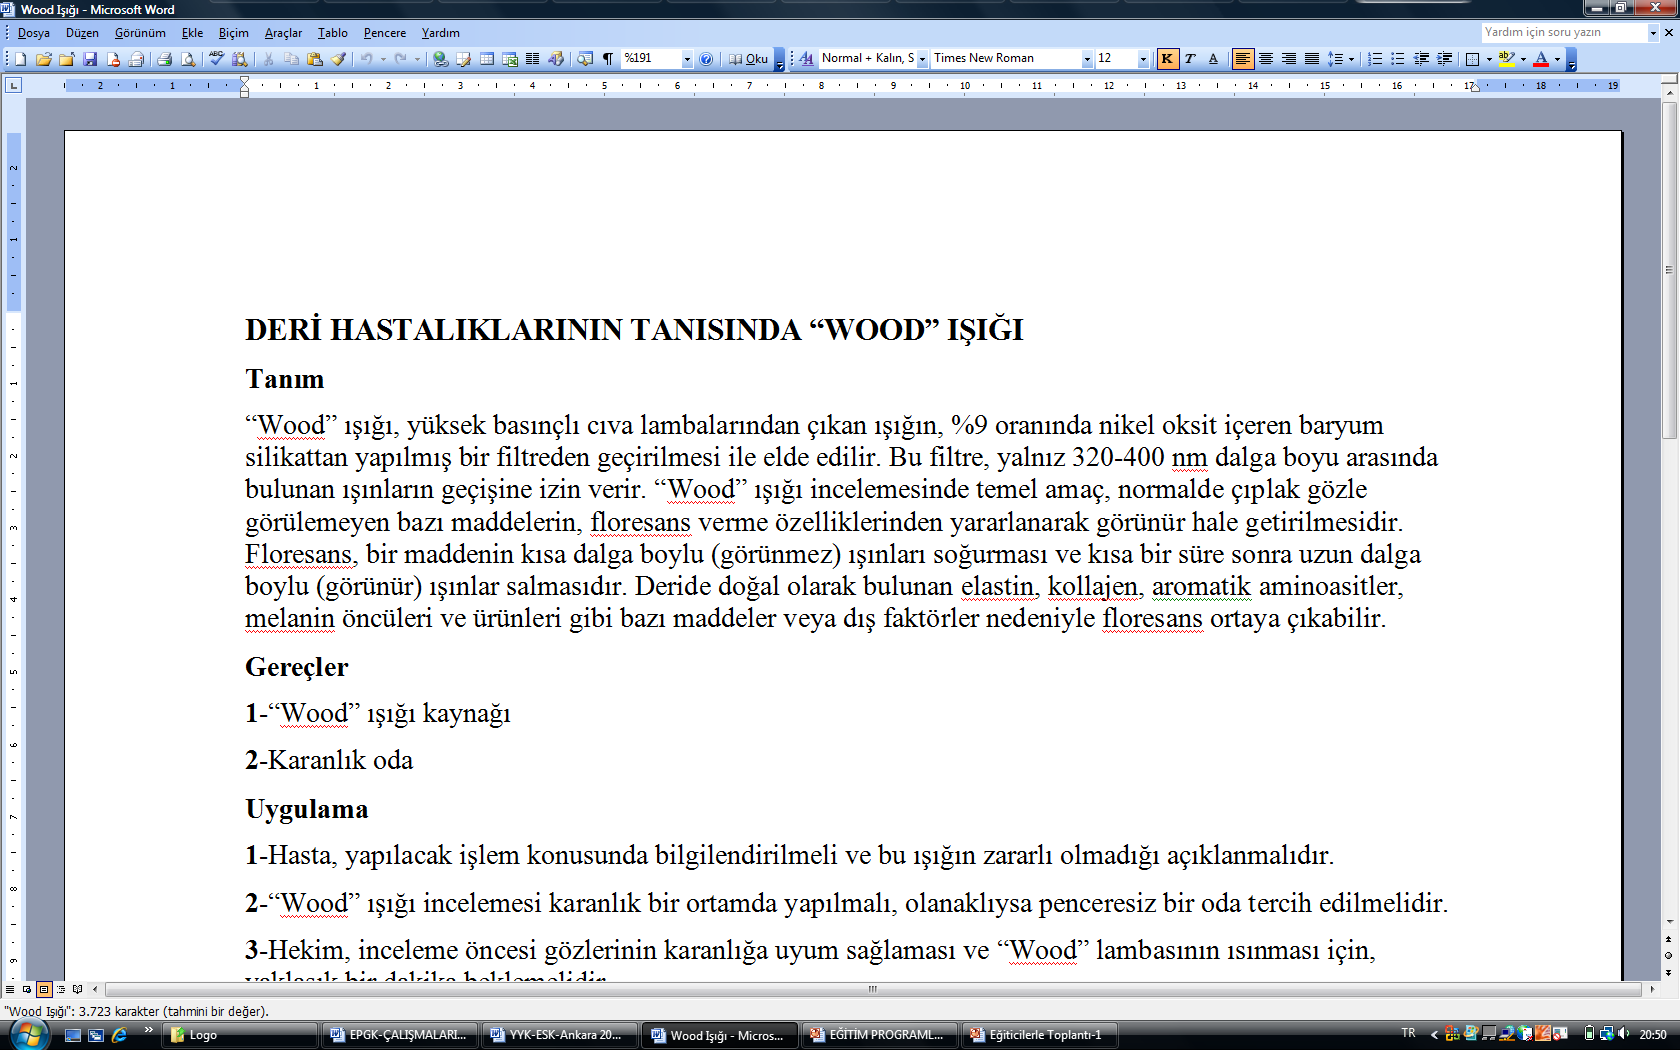Expand the font color dropdown arrow
Screen dimensions: 1680x1050
click(1557, 59)
